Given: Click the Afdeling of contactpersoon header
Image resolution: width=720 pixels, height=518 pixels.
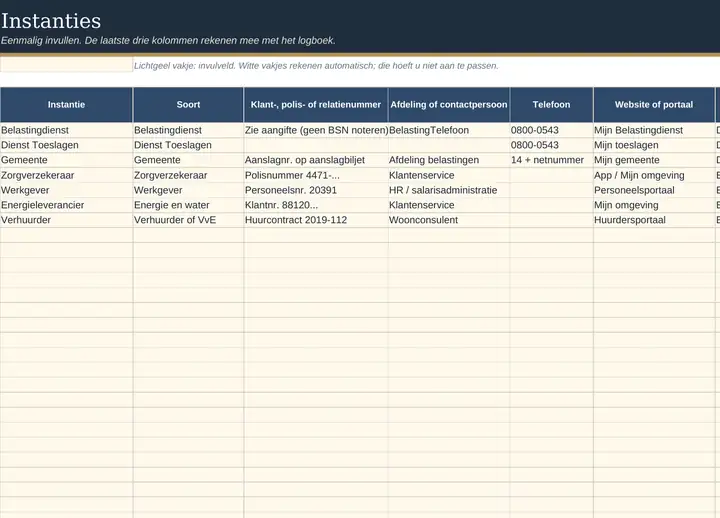Looking at the screenshot, I should pos(449,105).
